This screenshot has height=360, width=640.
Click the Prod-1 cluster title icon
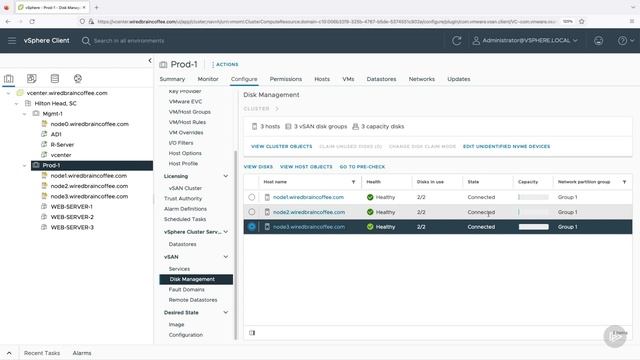(x=163, y=64)
